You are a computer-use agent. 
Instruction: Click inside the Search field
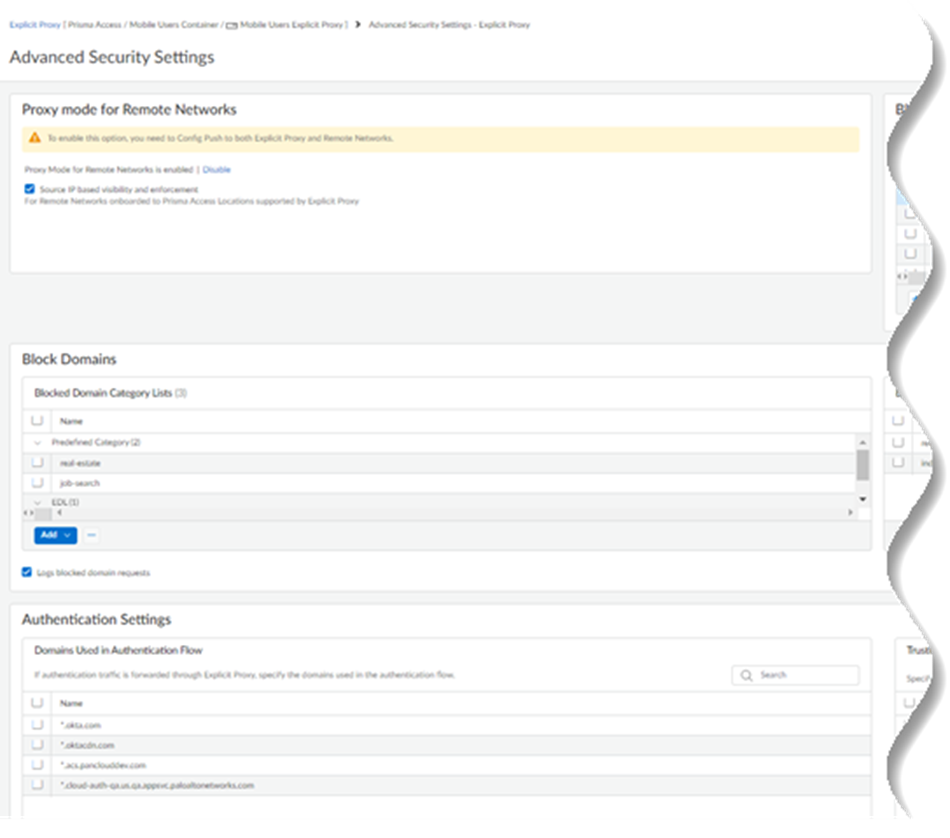point(800,675)
